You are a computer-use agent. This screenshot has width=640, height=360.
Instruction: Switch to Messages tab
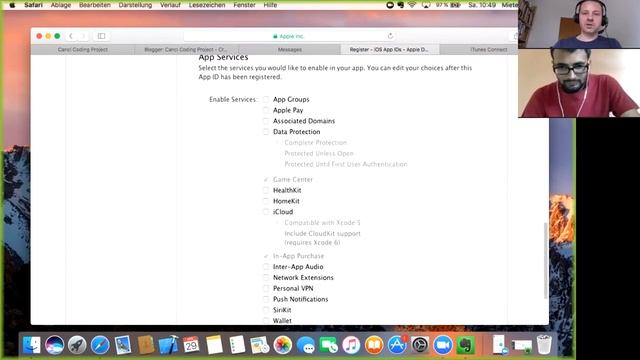point(289,49)
